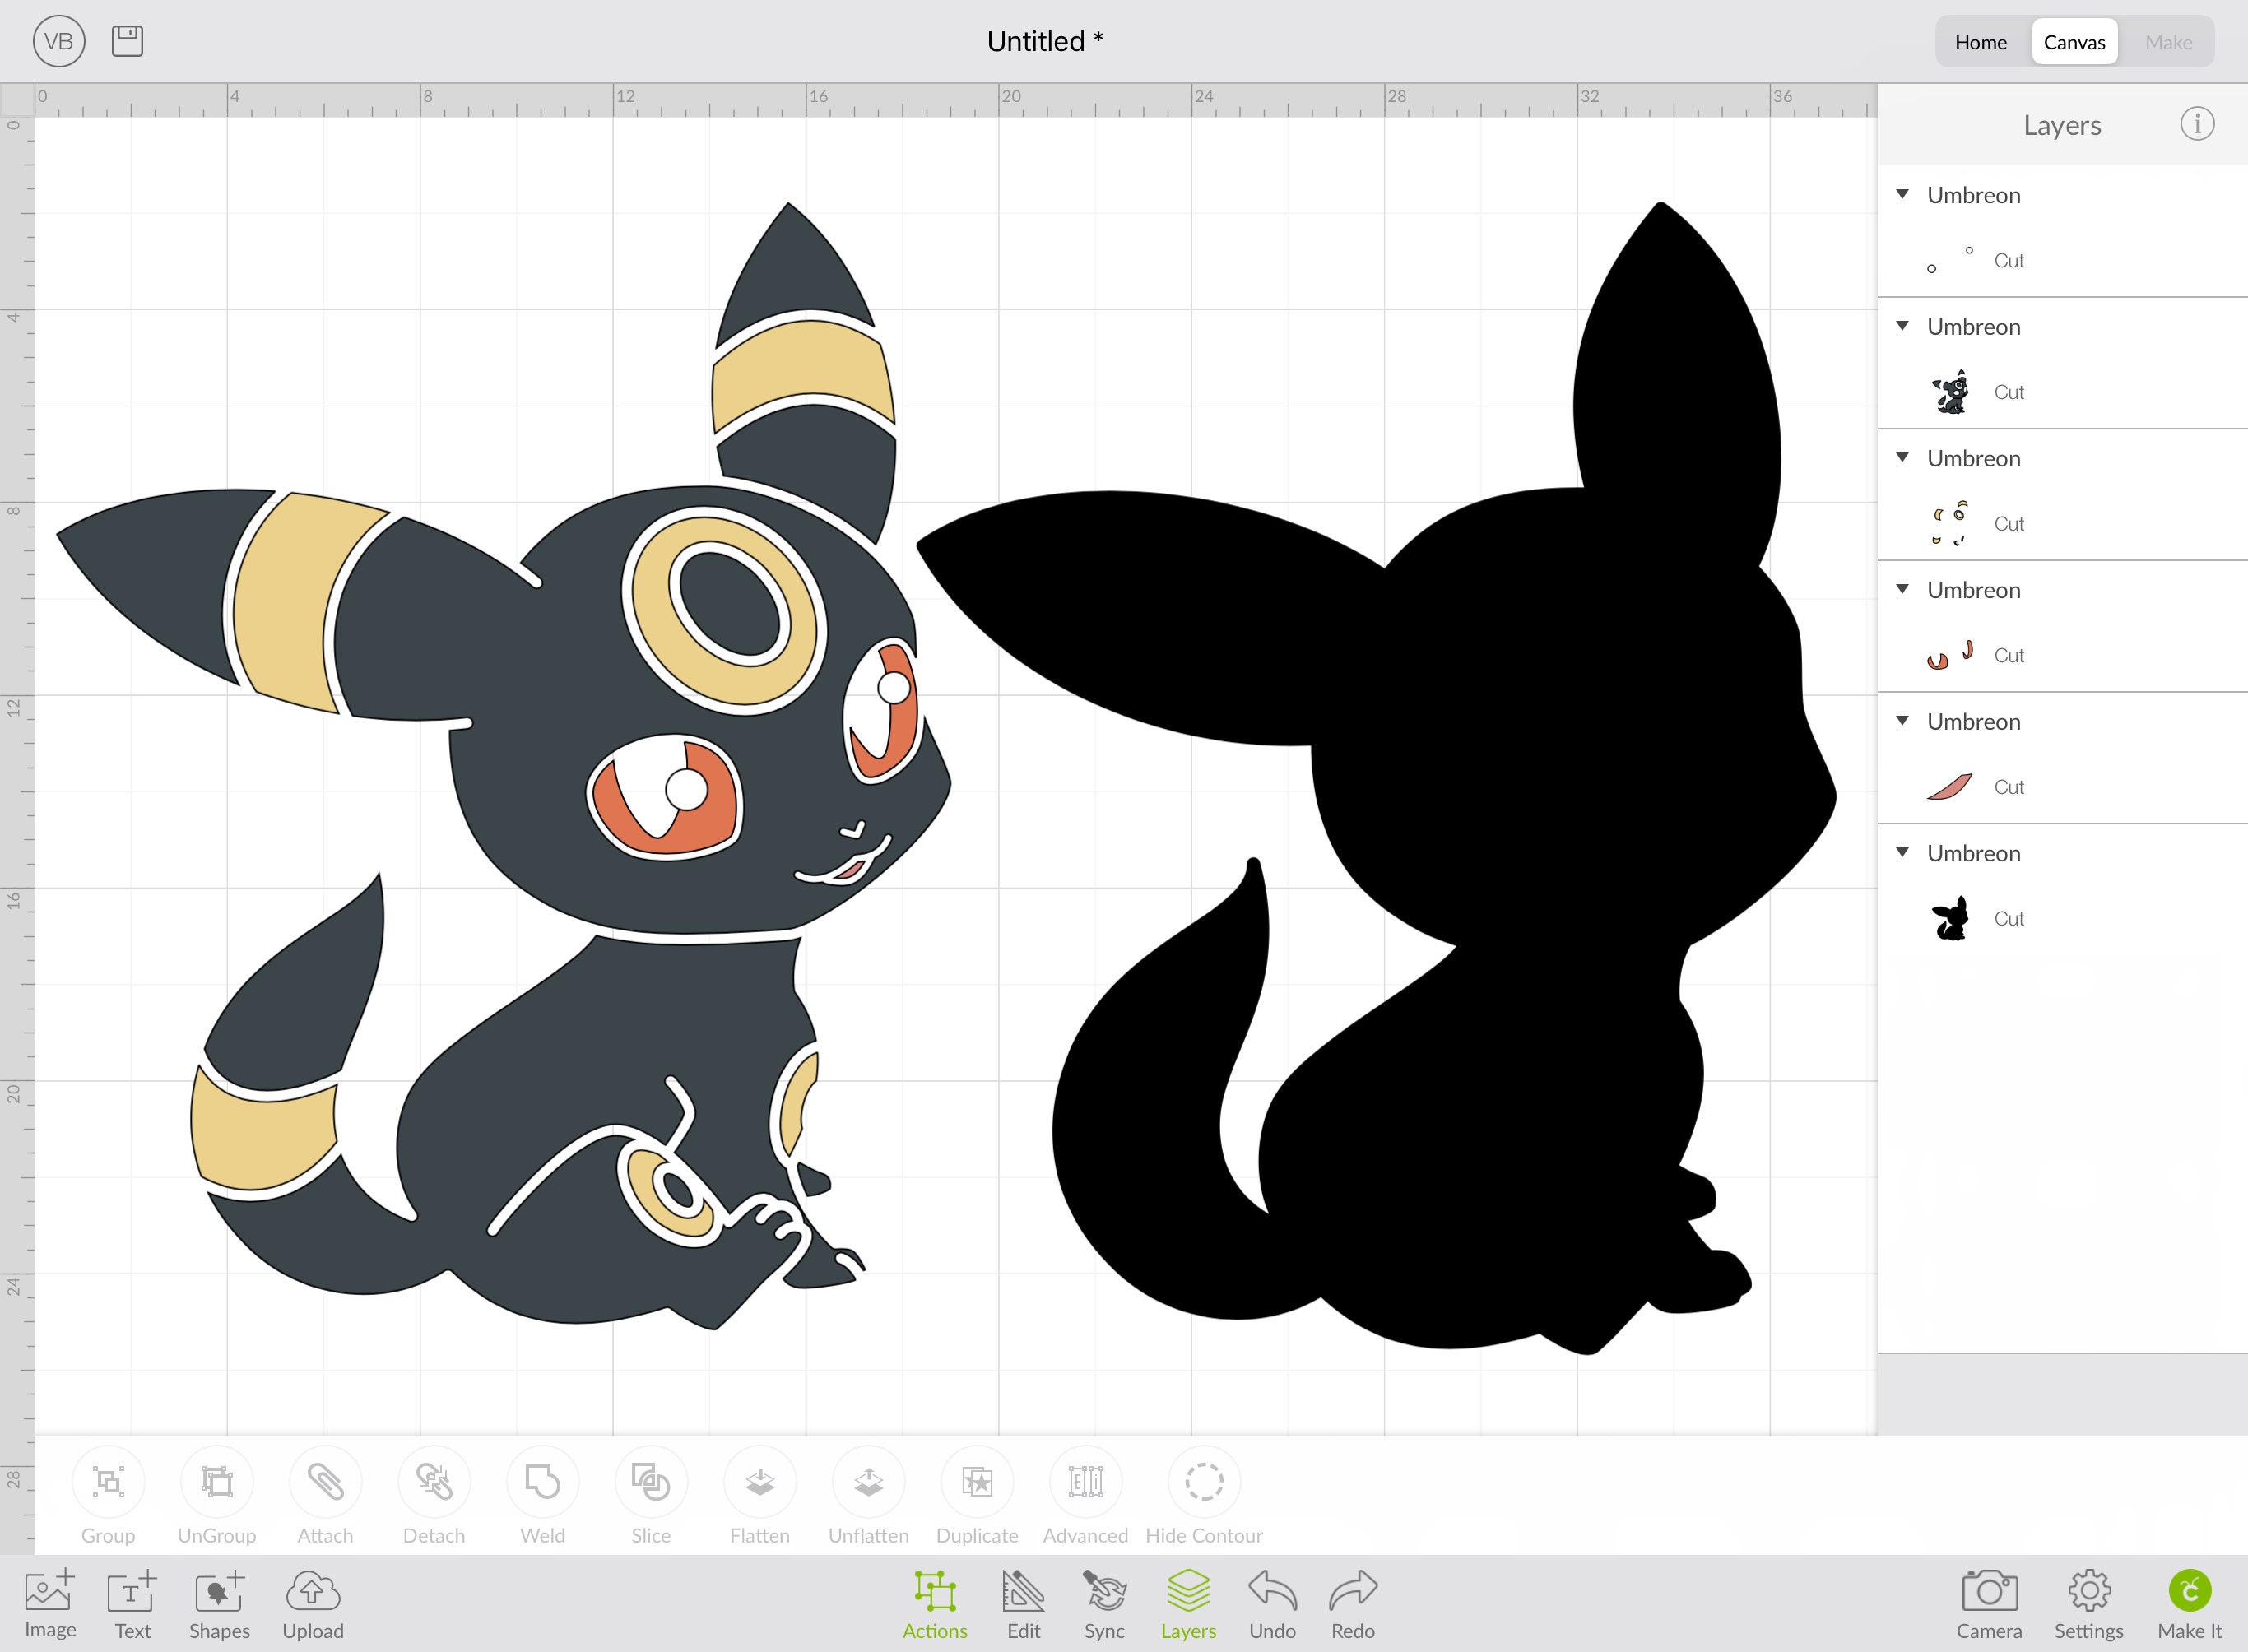Open Settings gear
The height and width of the screenshot is (1652, 2248).
2089,1604
